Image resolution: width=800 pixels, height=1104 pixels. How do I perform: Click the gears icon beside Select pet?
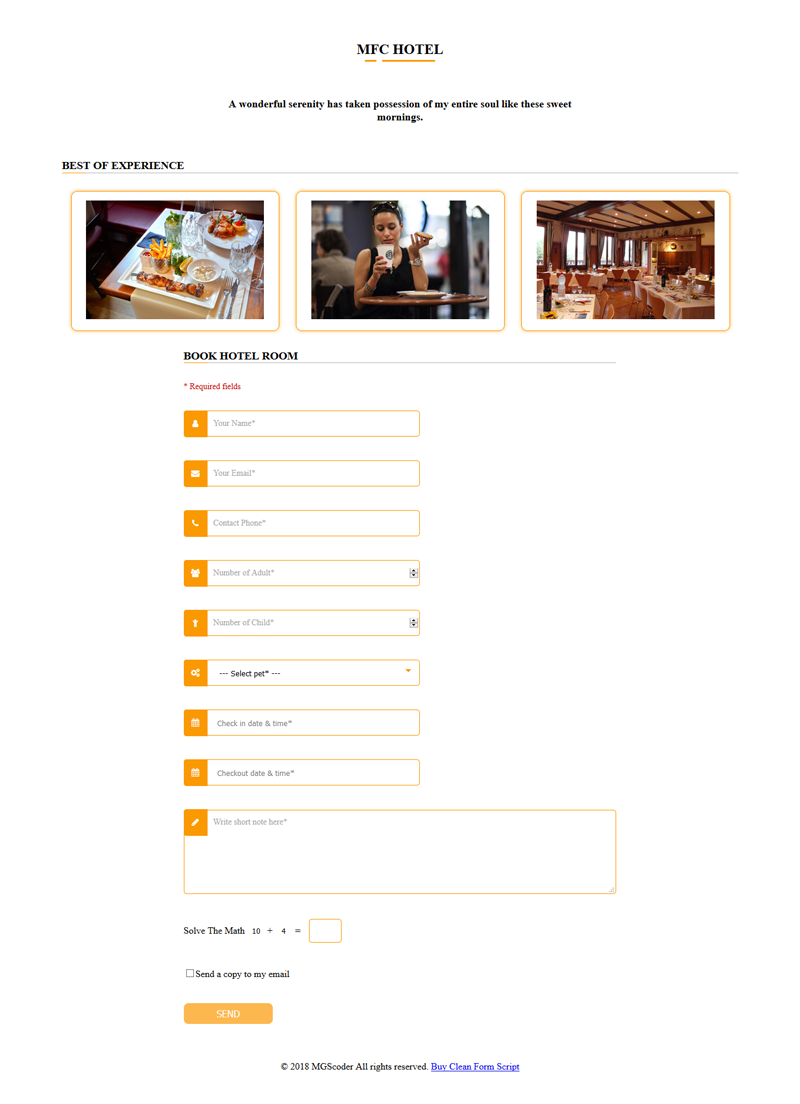(x=195, y=673)
